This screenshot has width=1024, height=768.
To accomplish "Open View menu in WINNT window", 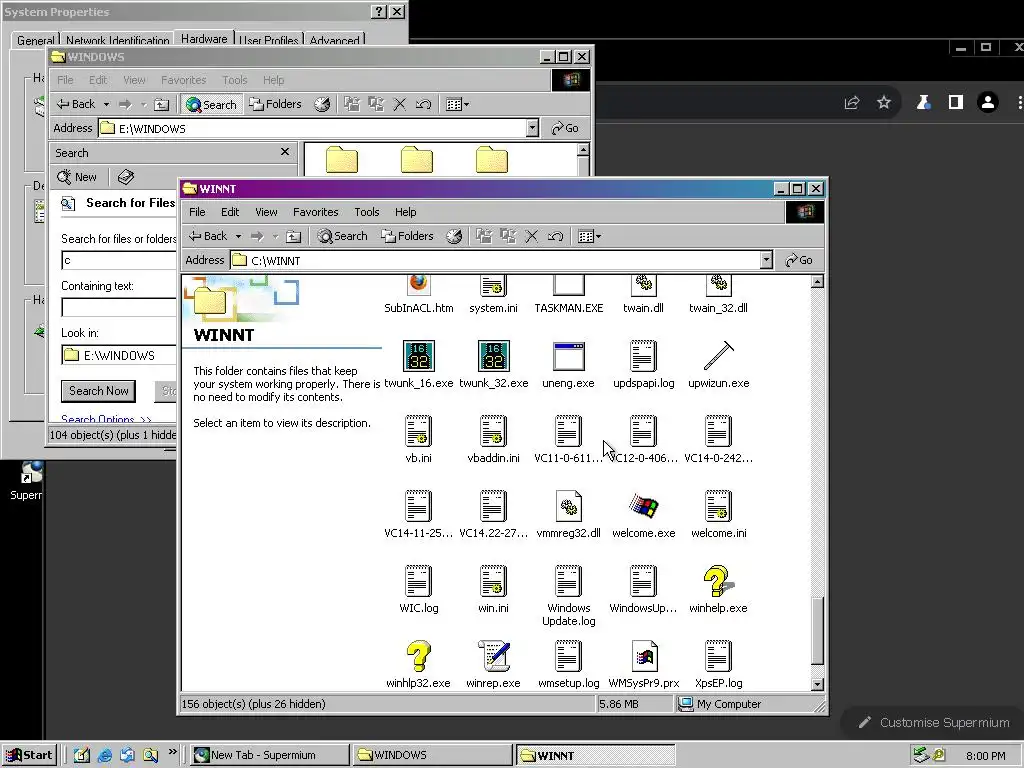I will point(266,212).
